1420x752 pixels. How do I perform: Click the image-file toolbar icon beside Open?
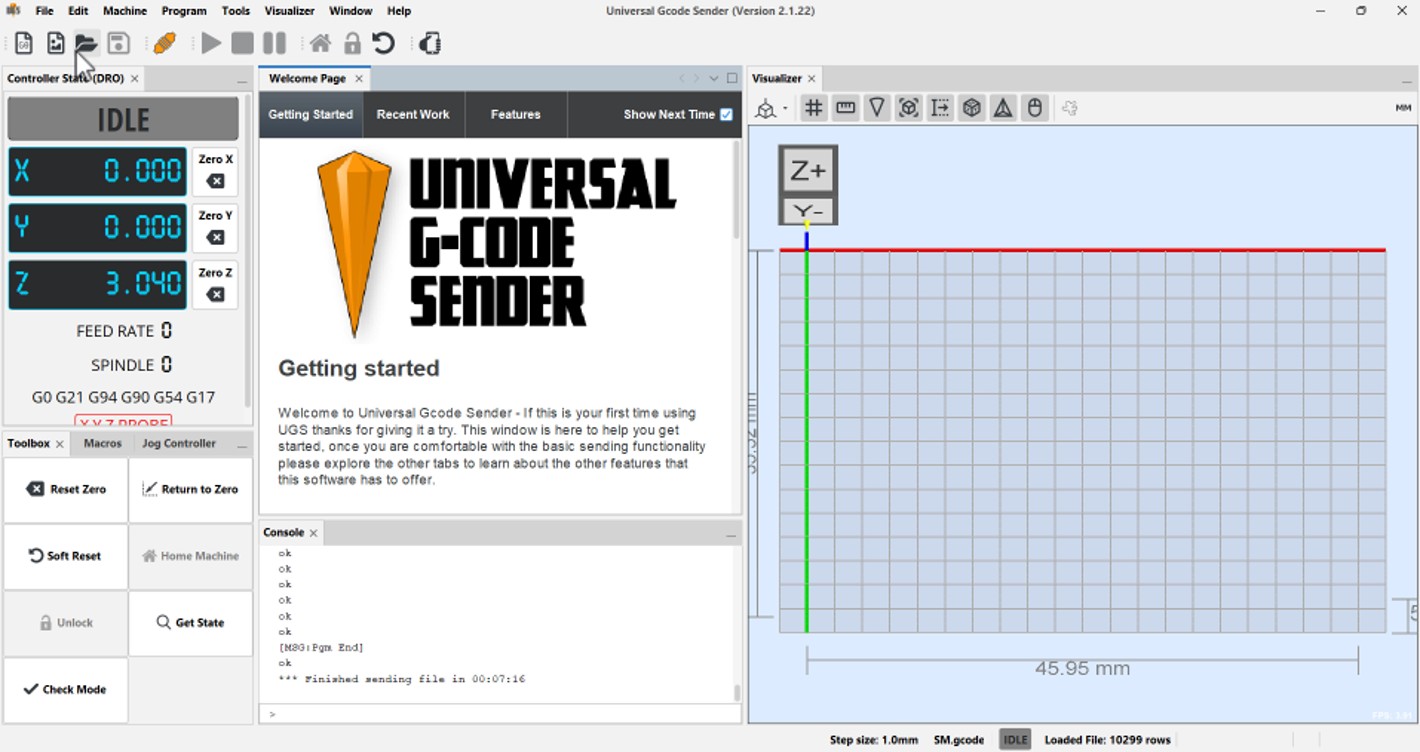point(55,43)
